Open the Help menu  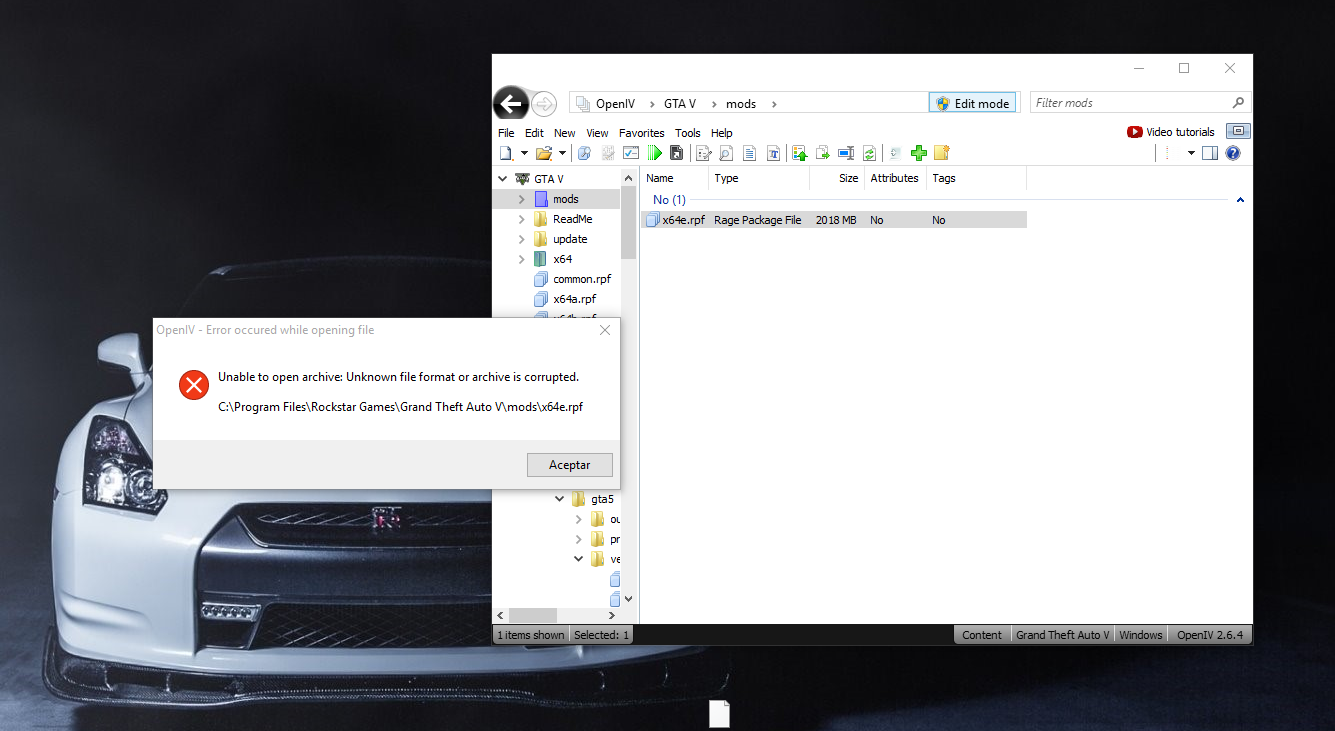[x=722, y=133]
